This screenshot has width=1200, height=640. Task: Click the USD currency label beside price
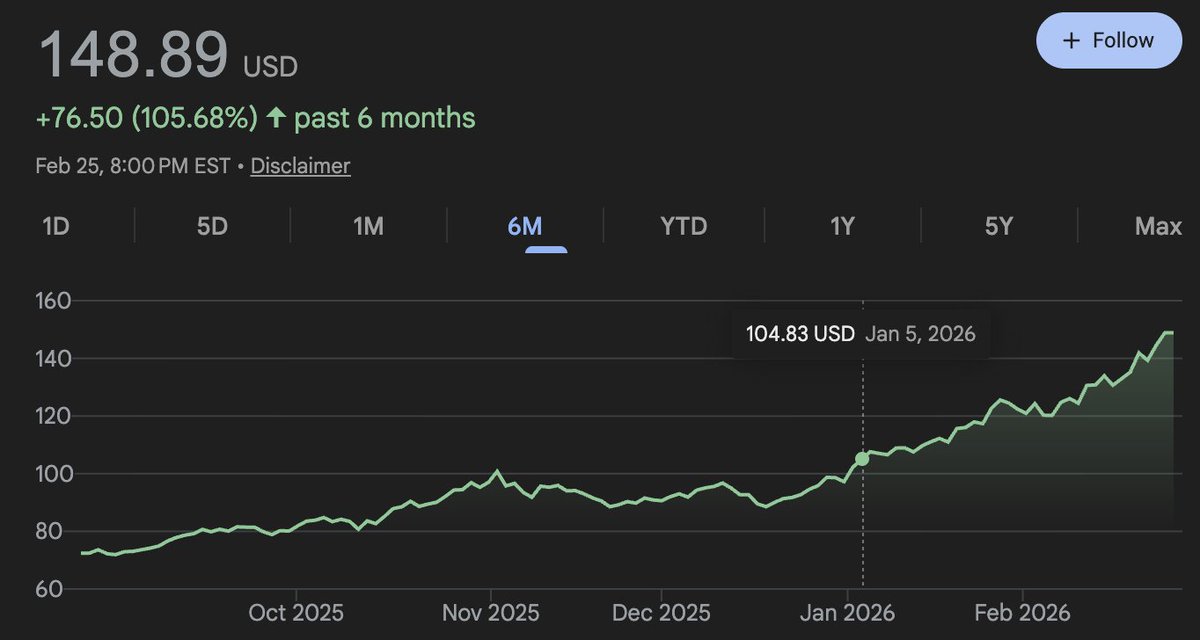(x=270, y=67)
